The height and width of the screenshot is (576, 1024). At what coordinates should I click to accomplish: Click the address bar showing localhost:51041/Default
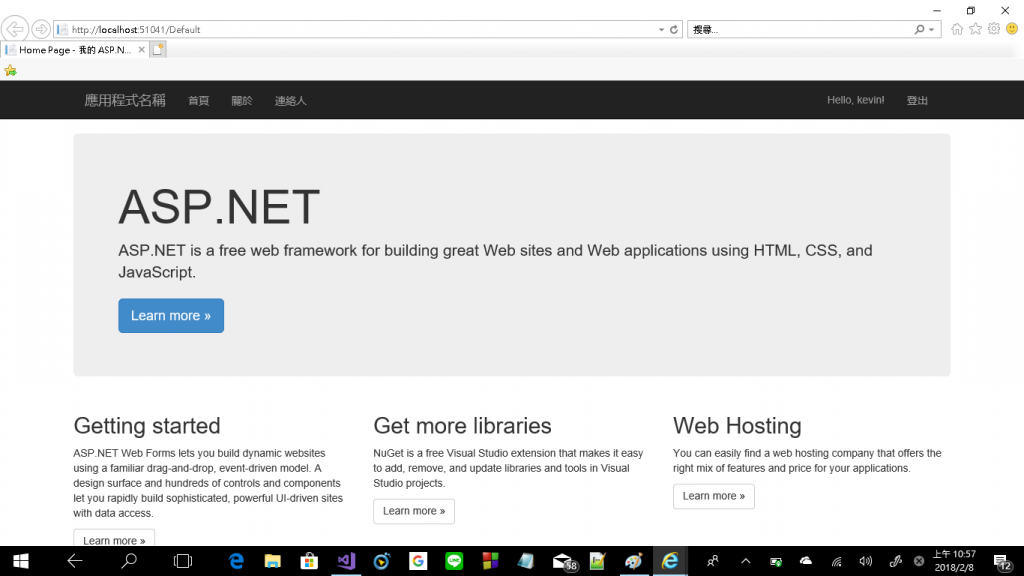click(x=356, y=29)
